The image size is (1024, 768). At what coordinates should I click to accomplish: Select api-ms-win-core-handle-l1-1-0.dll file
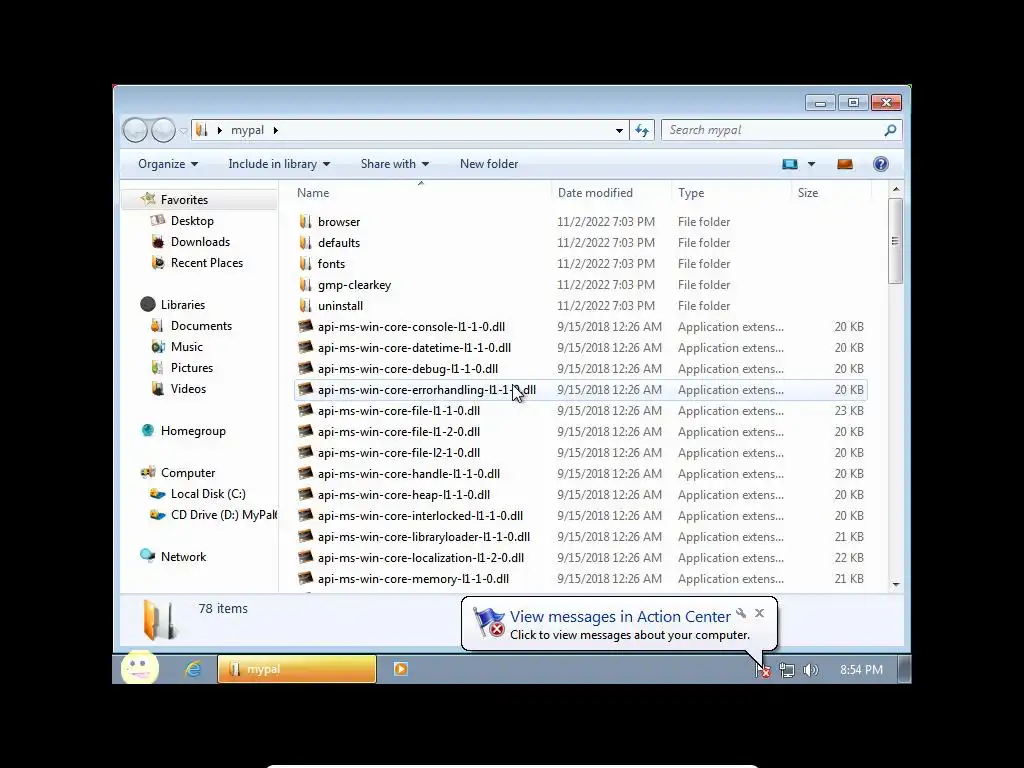409,473
